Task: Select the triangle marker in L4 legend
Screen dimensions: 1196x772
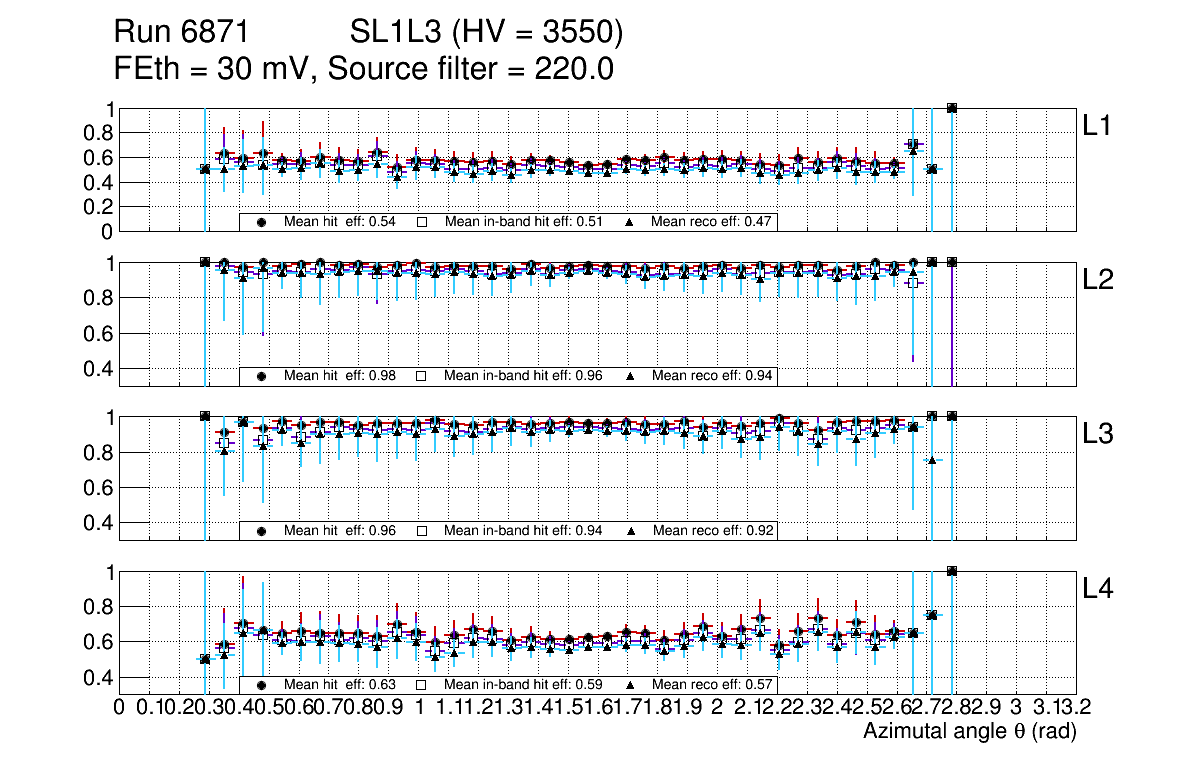Action: tap(630, 685)
